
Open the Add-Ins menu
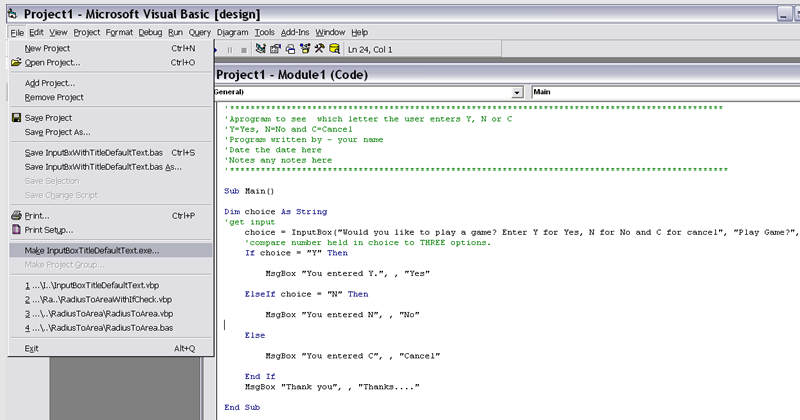(x=295, y=32)
